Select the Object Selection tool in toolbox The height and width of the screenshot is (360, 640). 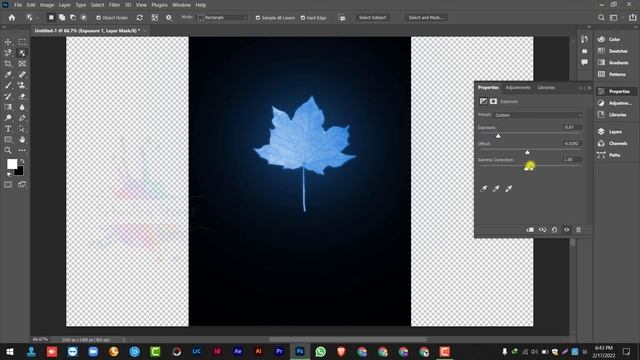pos(22,53)
